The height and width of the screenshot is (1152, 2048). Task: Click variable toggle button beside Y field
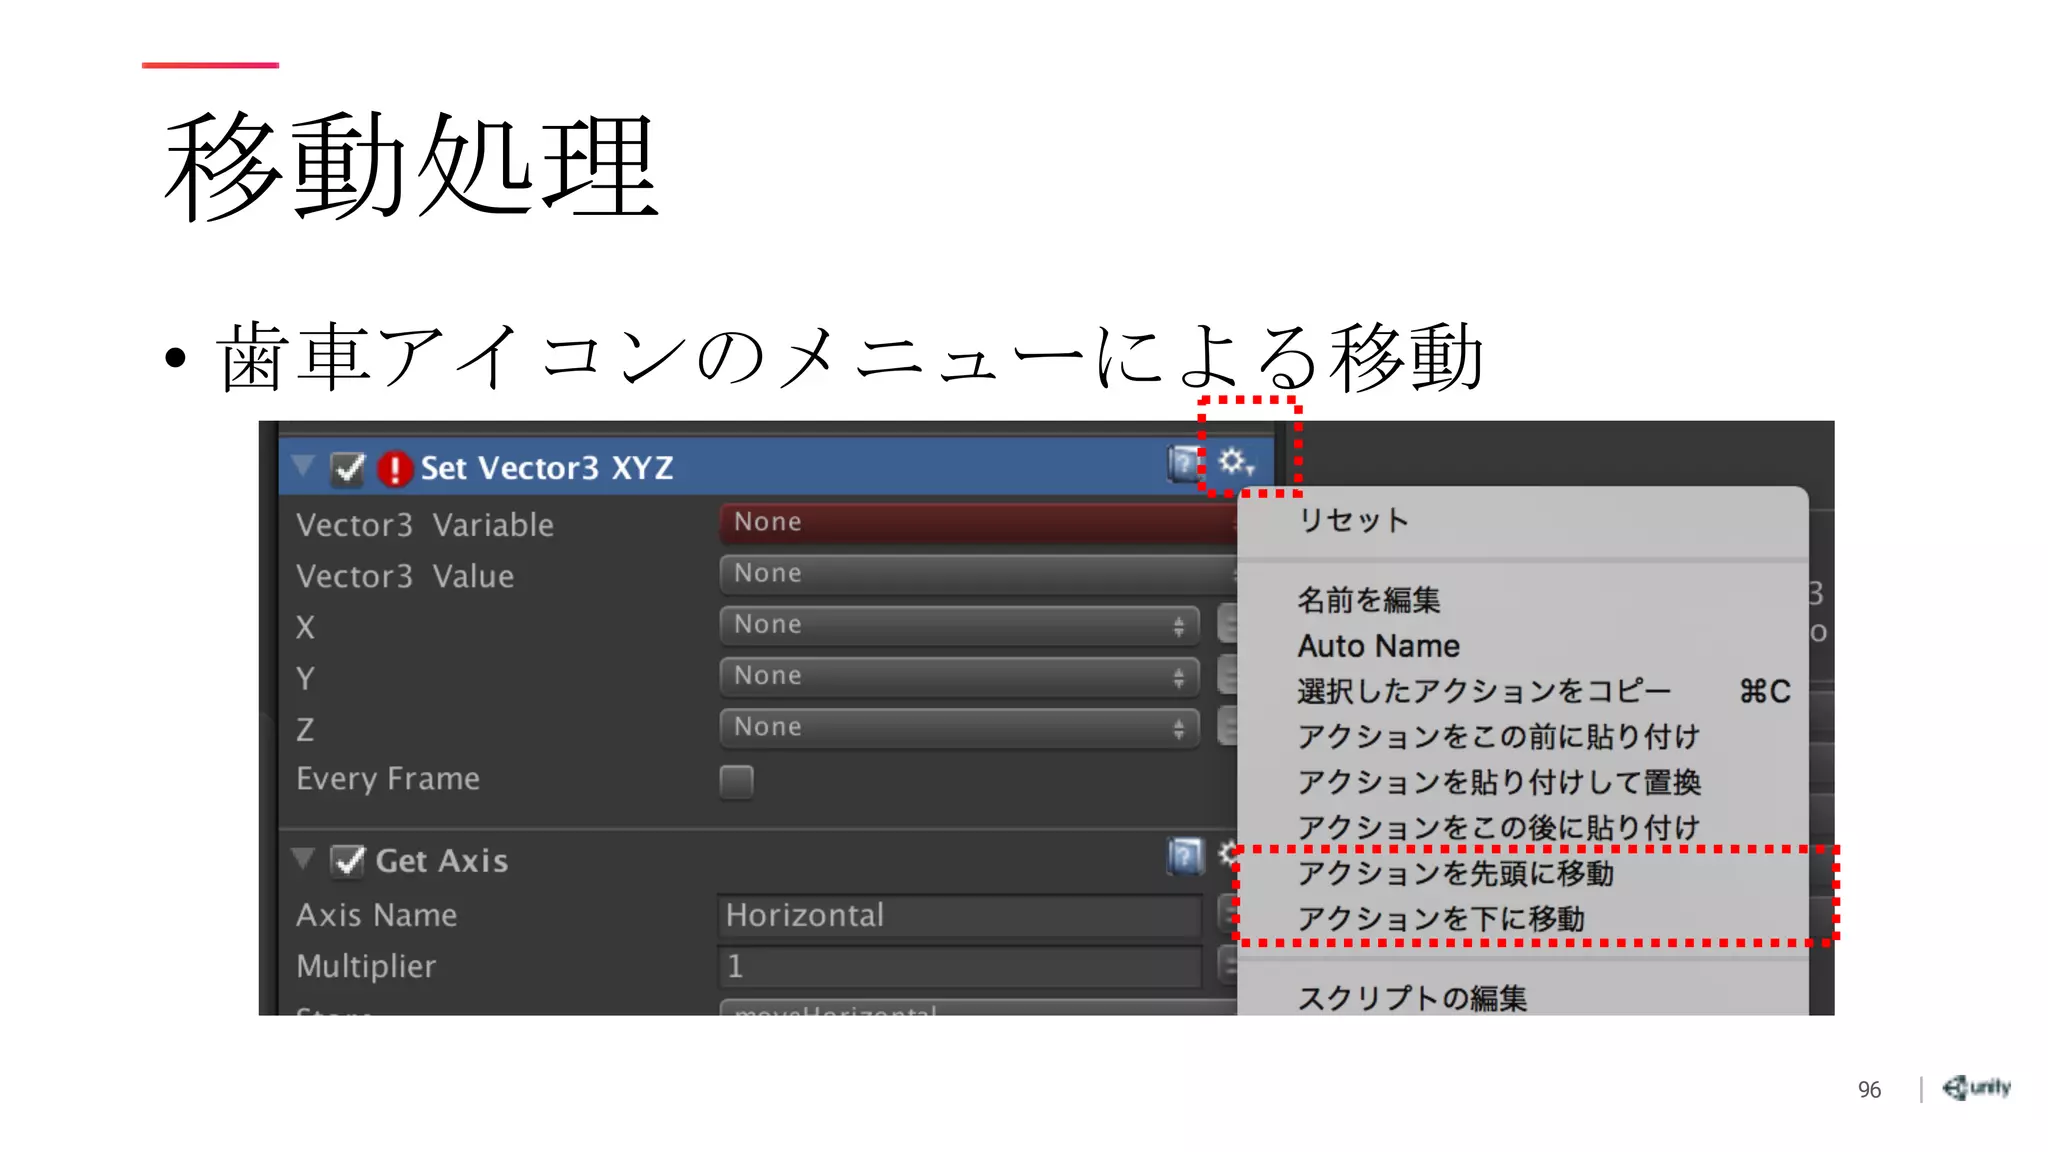tap(1227, 676)
